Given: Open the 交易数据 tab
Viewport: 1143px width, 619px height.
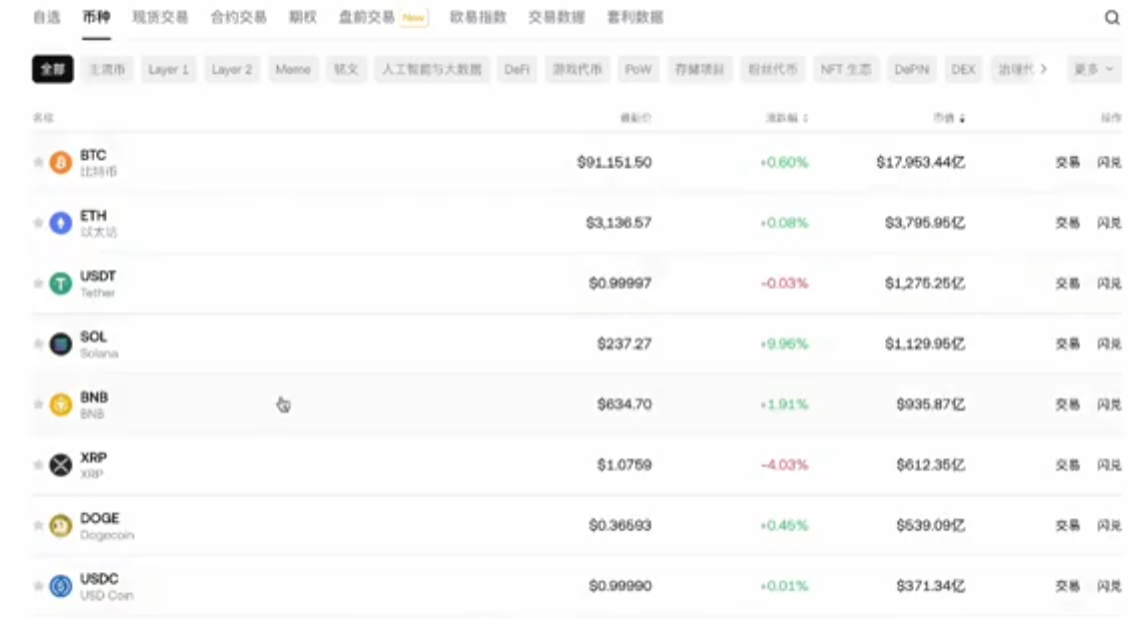Looking at the screenshot, I should 557,17.
